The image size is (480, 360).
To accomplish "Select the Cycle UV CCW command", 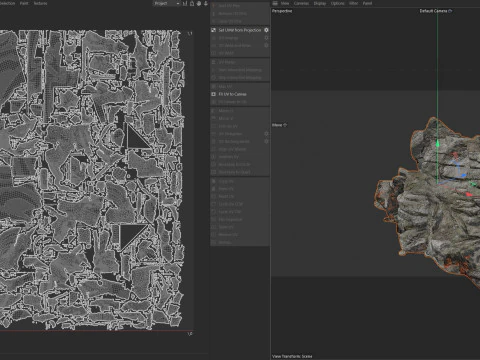I will 231,204.
